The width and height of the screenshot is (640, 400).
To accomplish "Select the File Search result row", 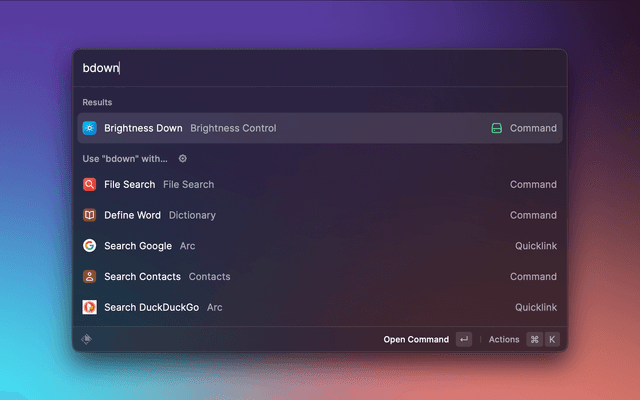I will [x=320, y=184].
